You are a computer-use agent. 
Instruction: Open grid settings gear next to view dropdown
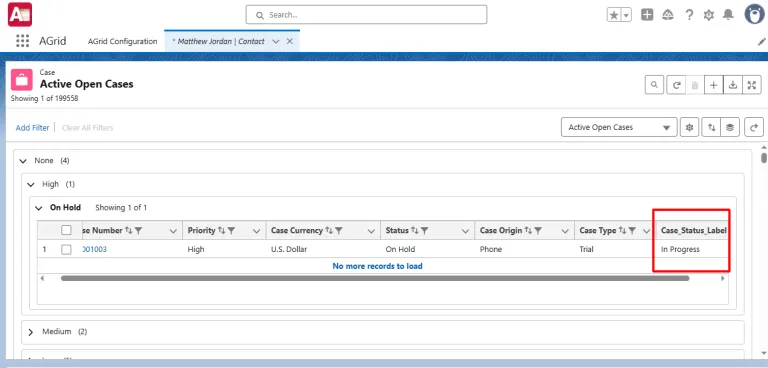point(690,127)
